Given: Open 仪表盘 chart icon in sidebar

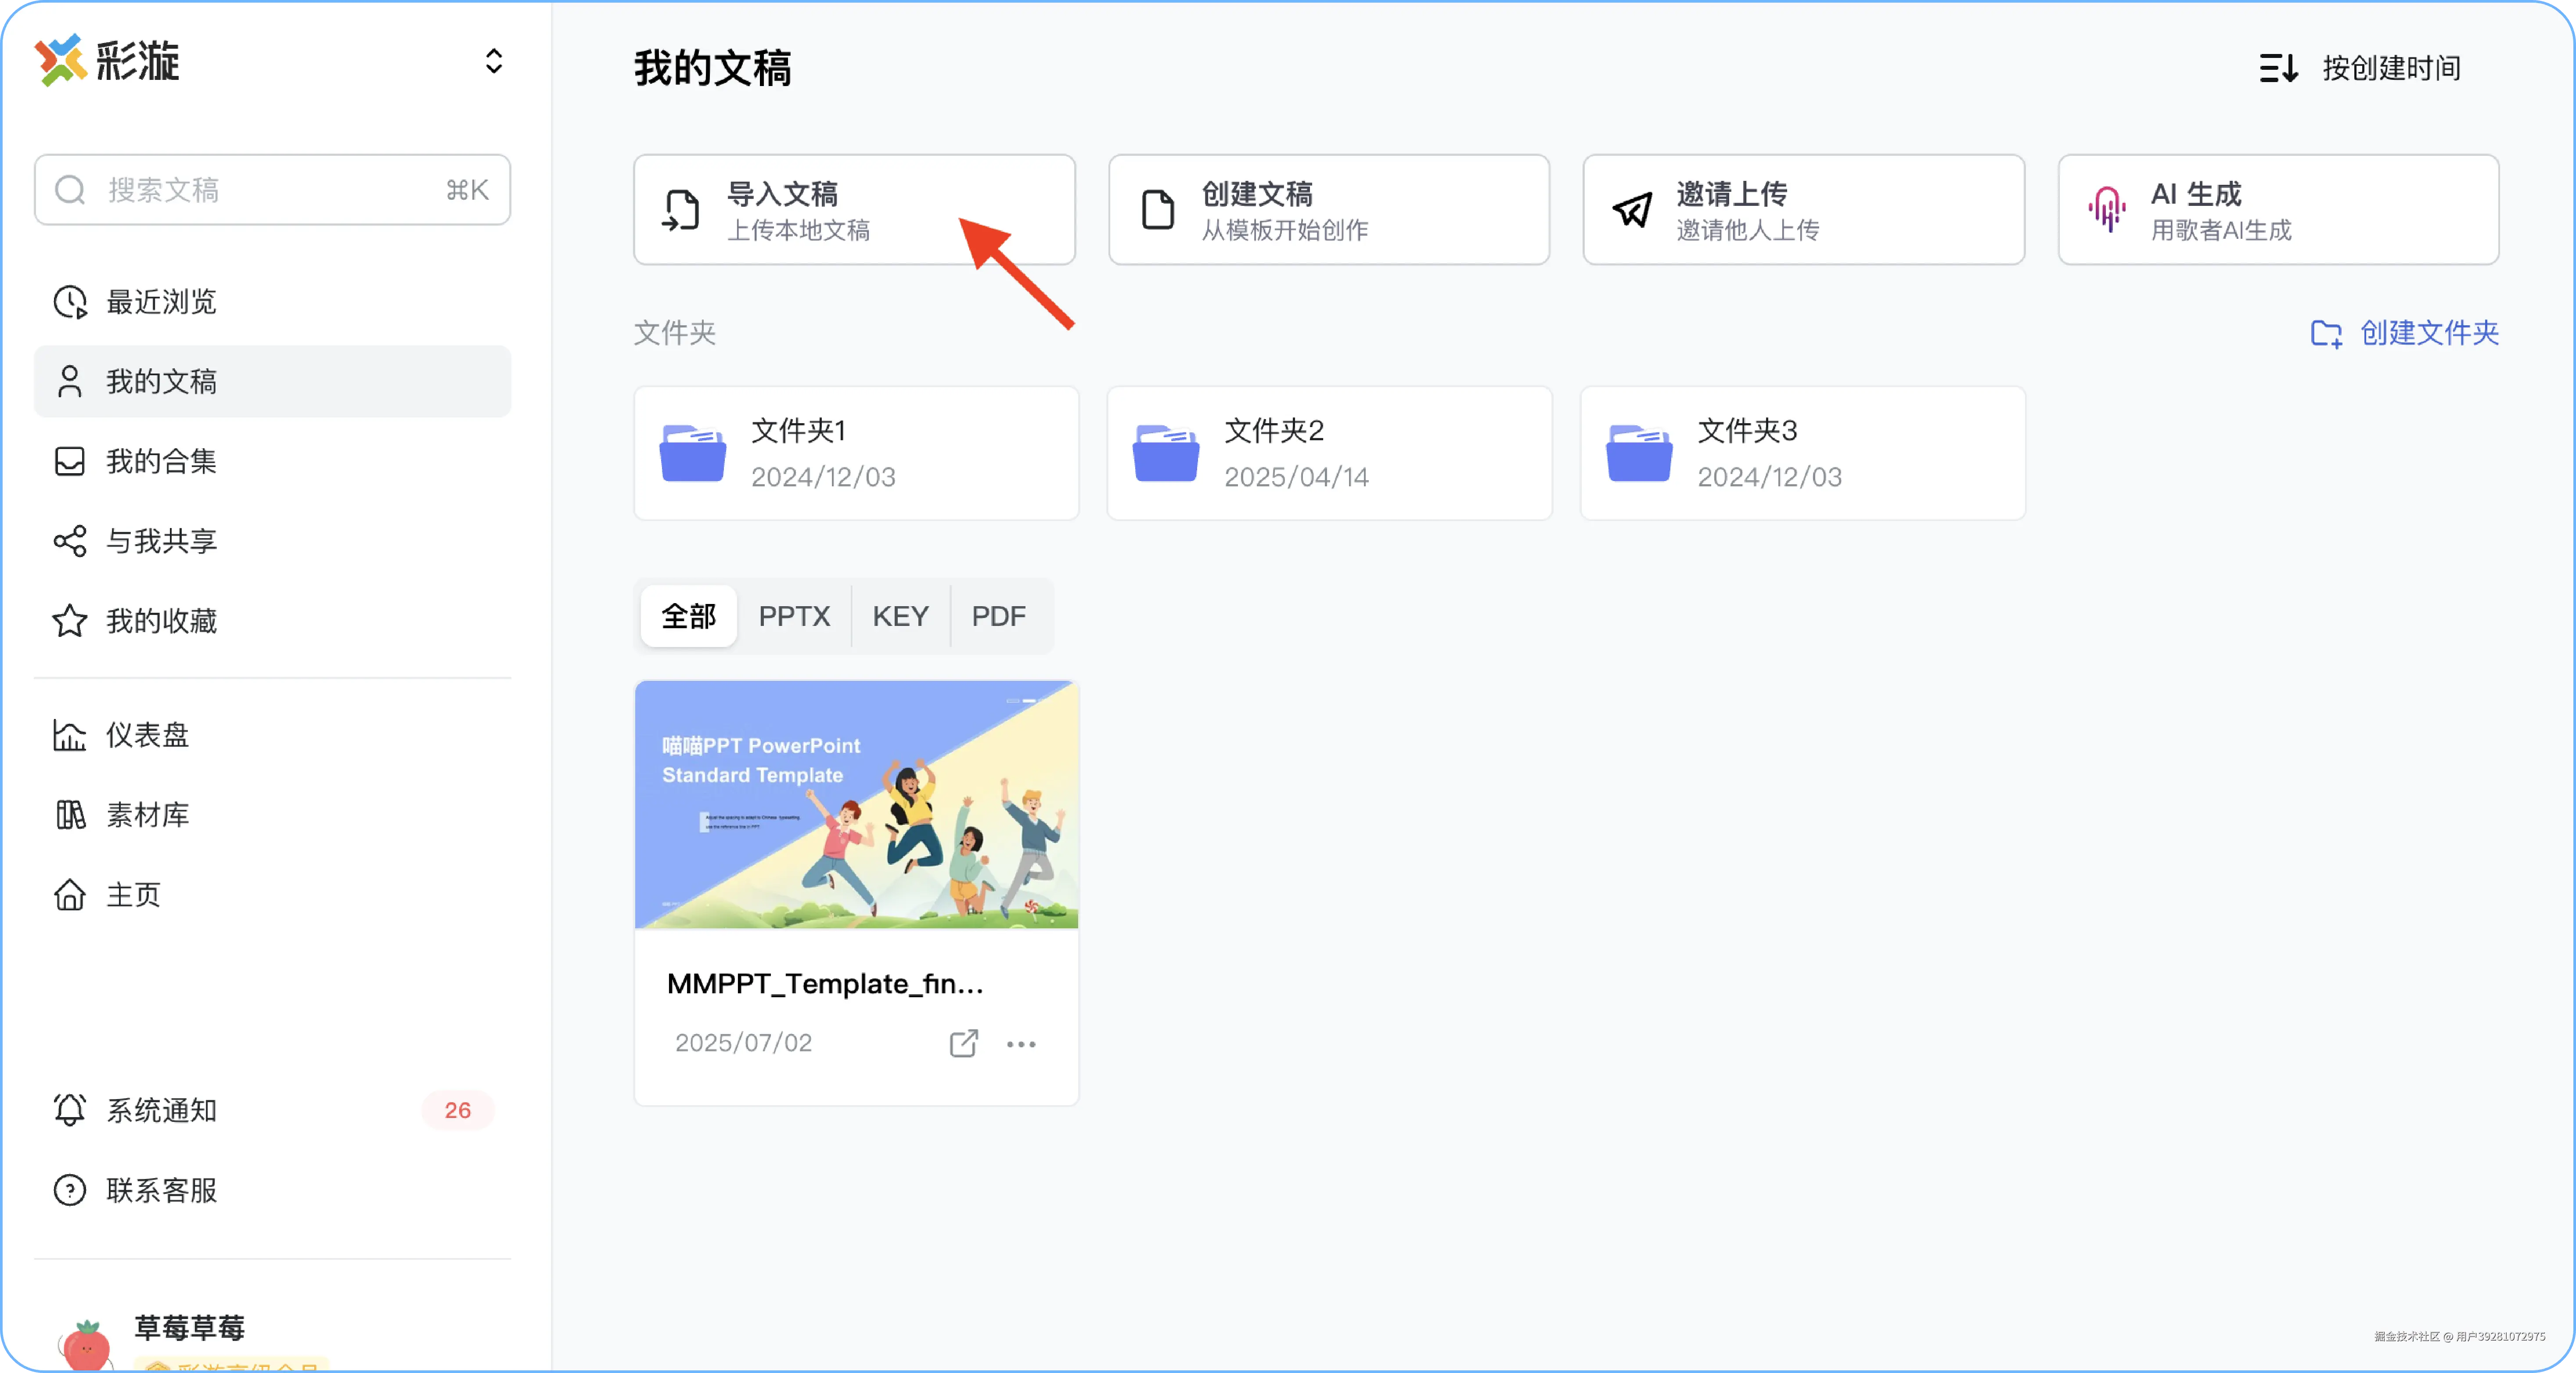Looking at the screenshot, I should pos(70,735).
